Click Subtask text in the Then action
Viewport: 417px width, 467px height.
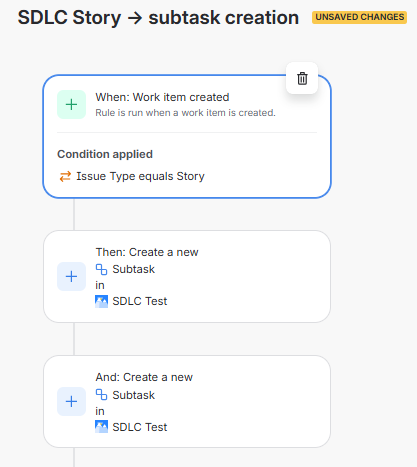coord(133,269)
